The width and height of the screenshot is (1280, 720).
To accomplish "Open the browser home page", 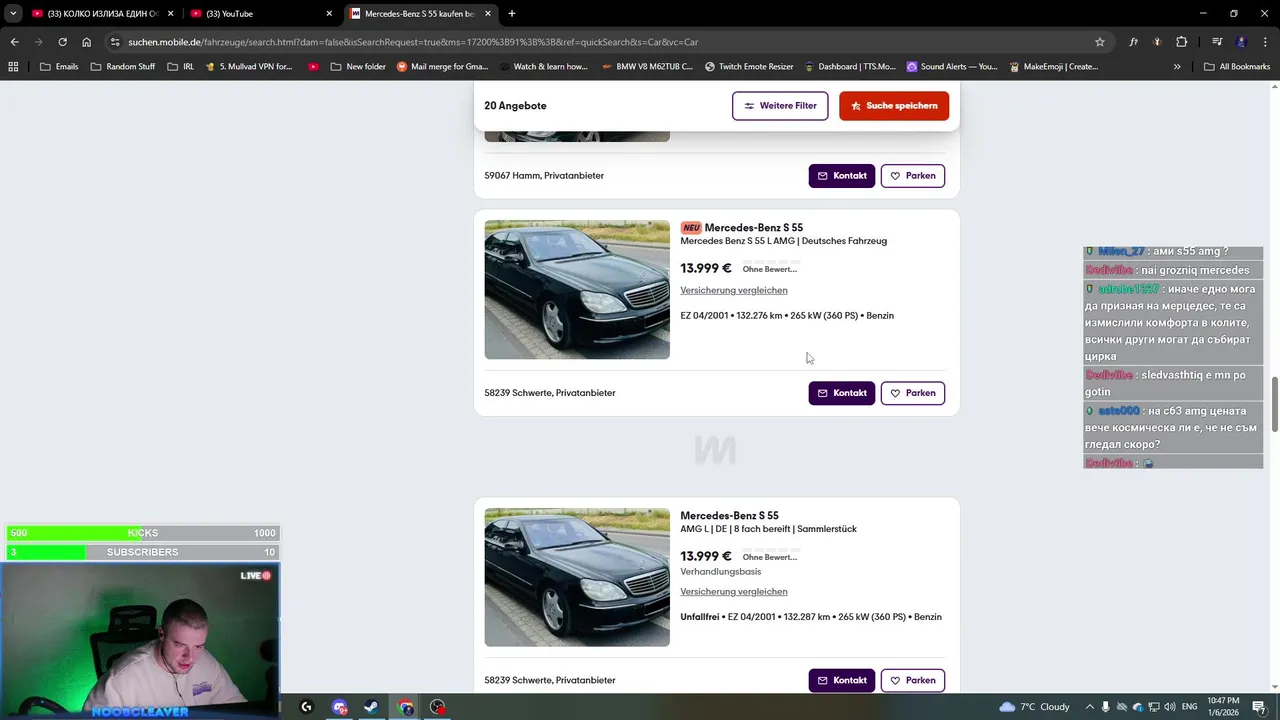I will (x=87, y=42).
